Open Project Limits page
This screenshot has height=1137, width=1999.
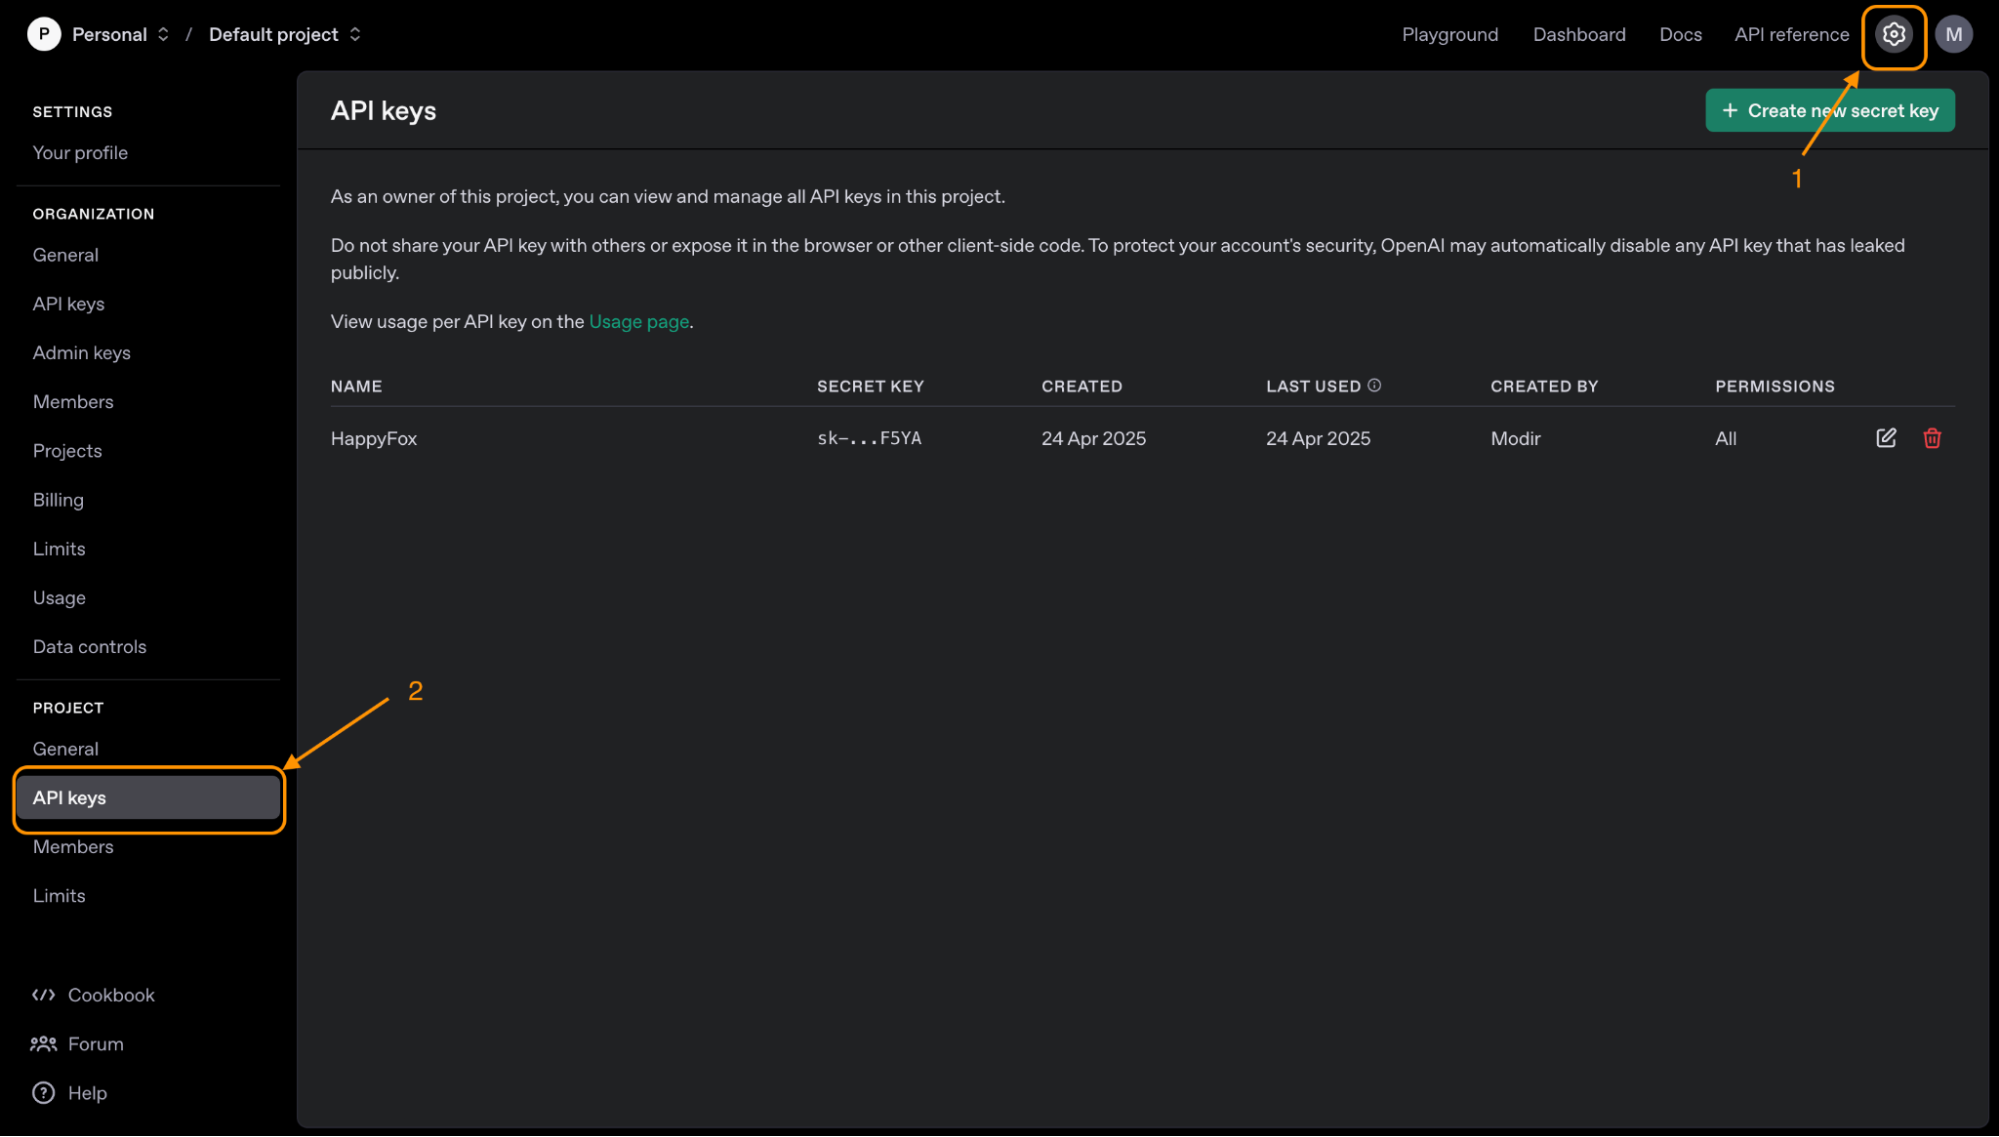tap(59, 896)
